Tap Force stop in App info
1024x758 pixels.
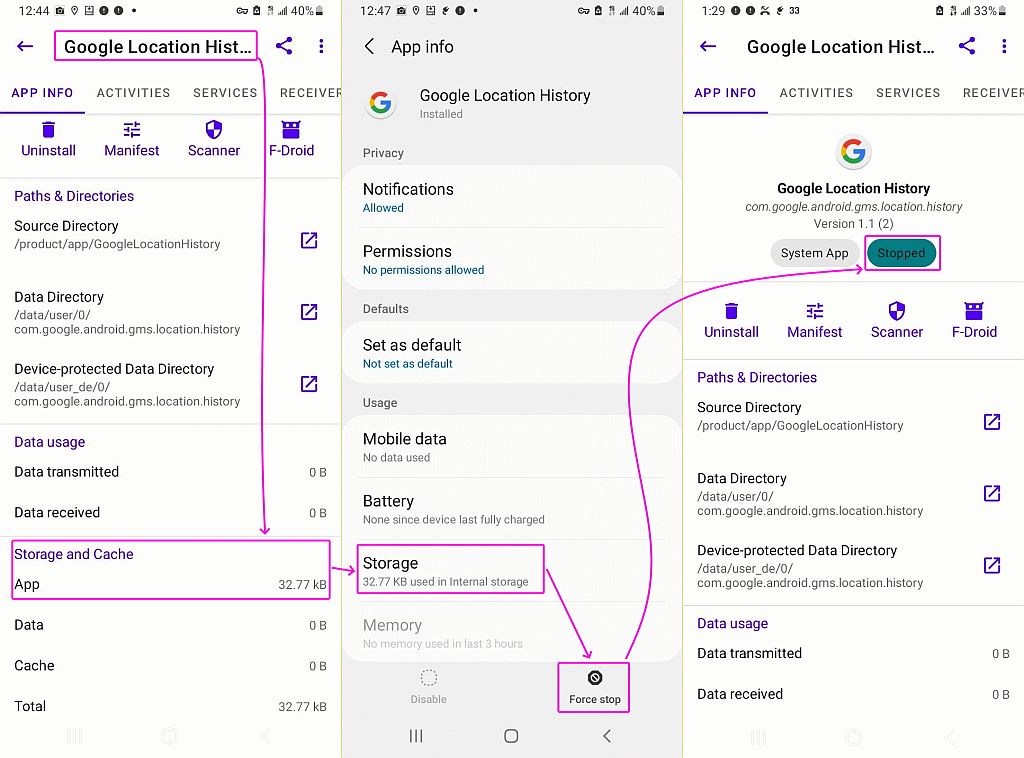pyautogui.click(x=594, y=687)
